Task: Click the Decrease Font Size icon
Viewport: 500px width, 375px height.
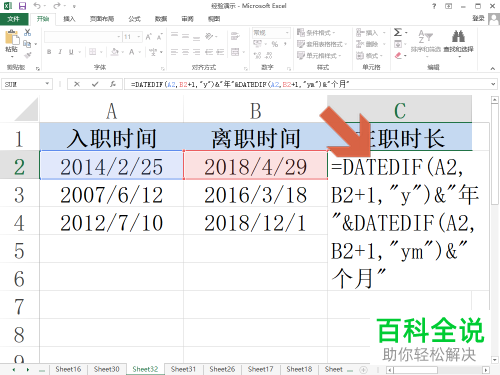Action: tap(160, 37)
